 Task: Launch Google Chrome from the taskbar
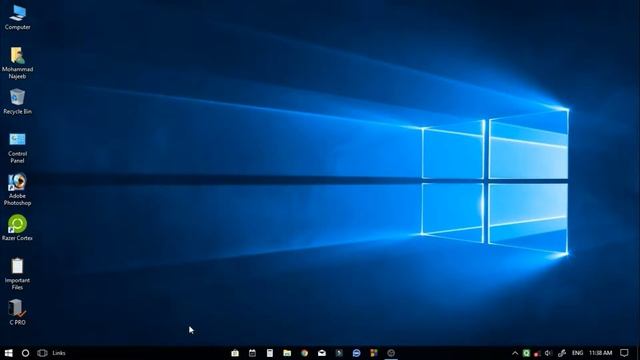(x=304, y=353)
